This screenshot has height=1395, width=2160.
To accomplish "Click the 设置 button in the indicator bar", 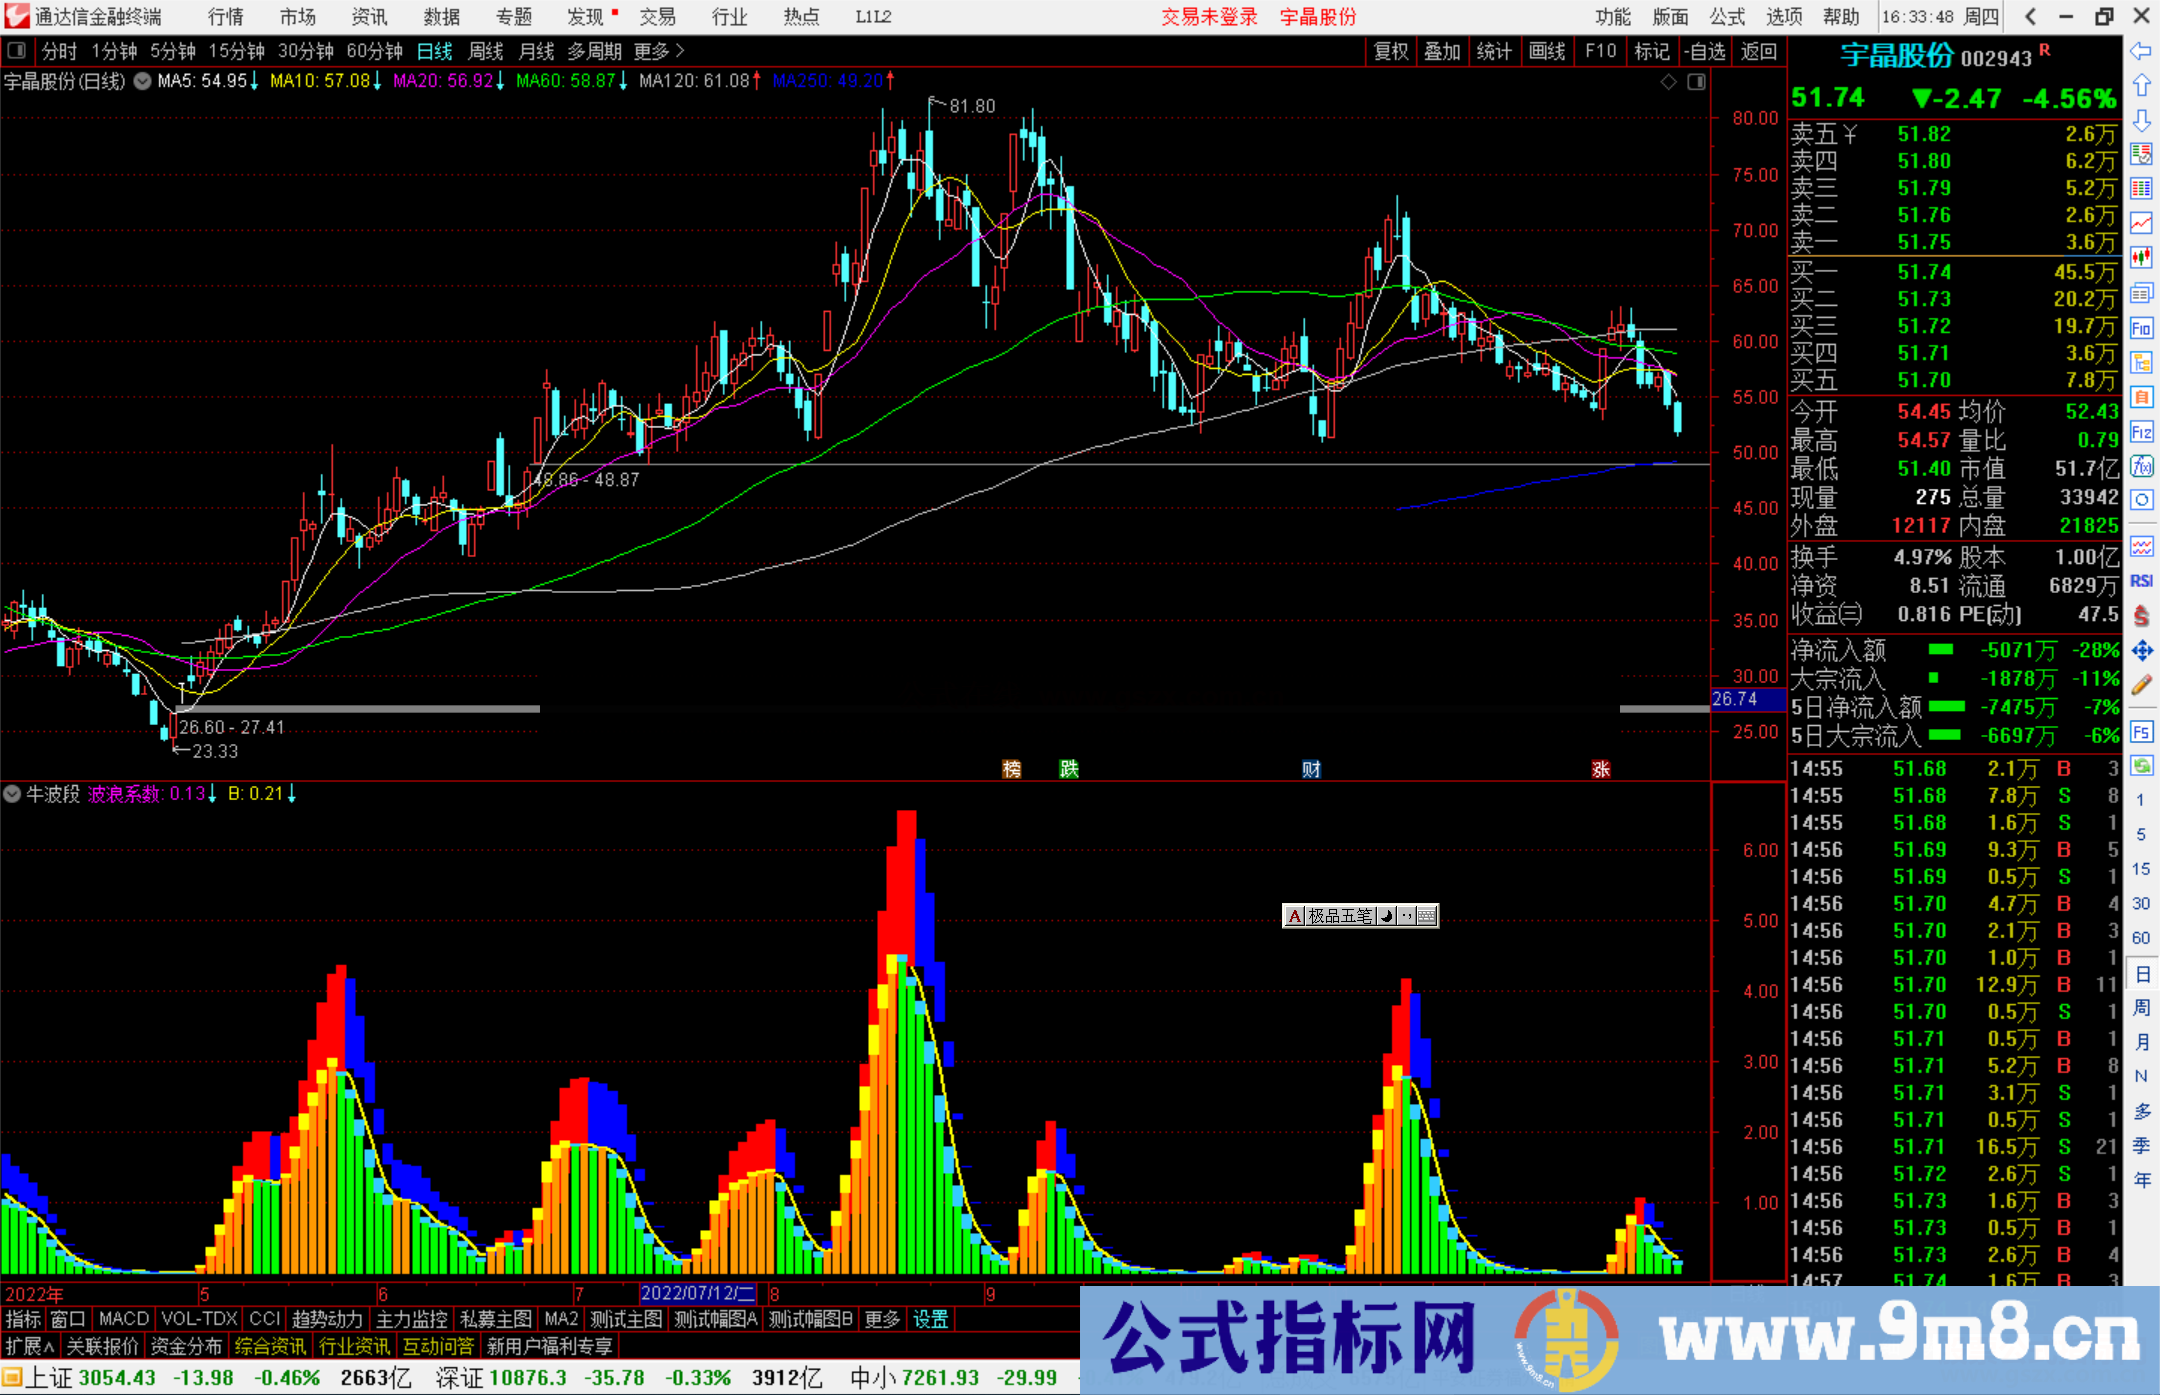I will coord(930,1319).
